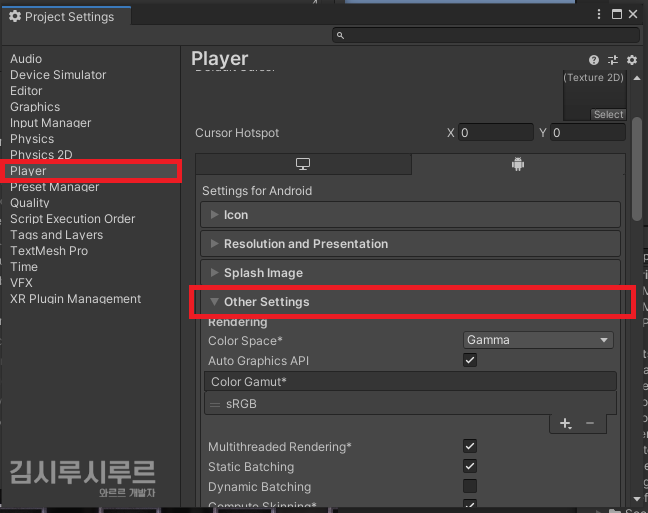Toggle Multithreaded Rendering checkbox
Screen dimensions: 648x513
point(470,446)
